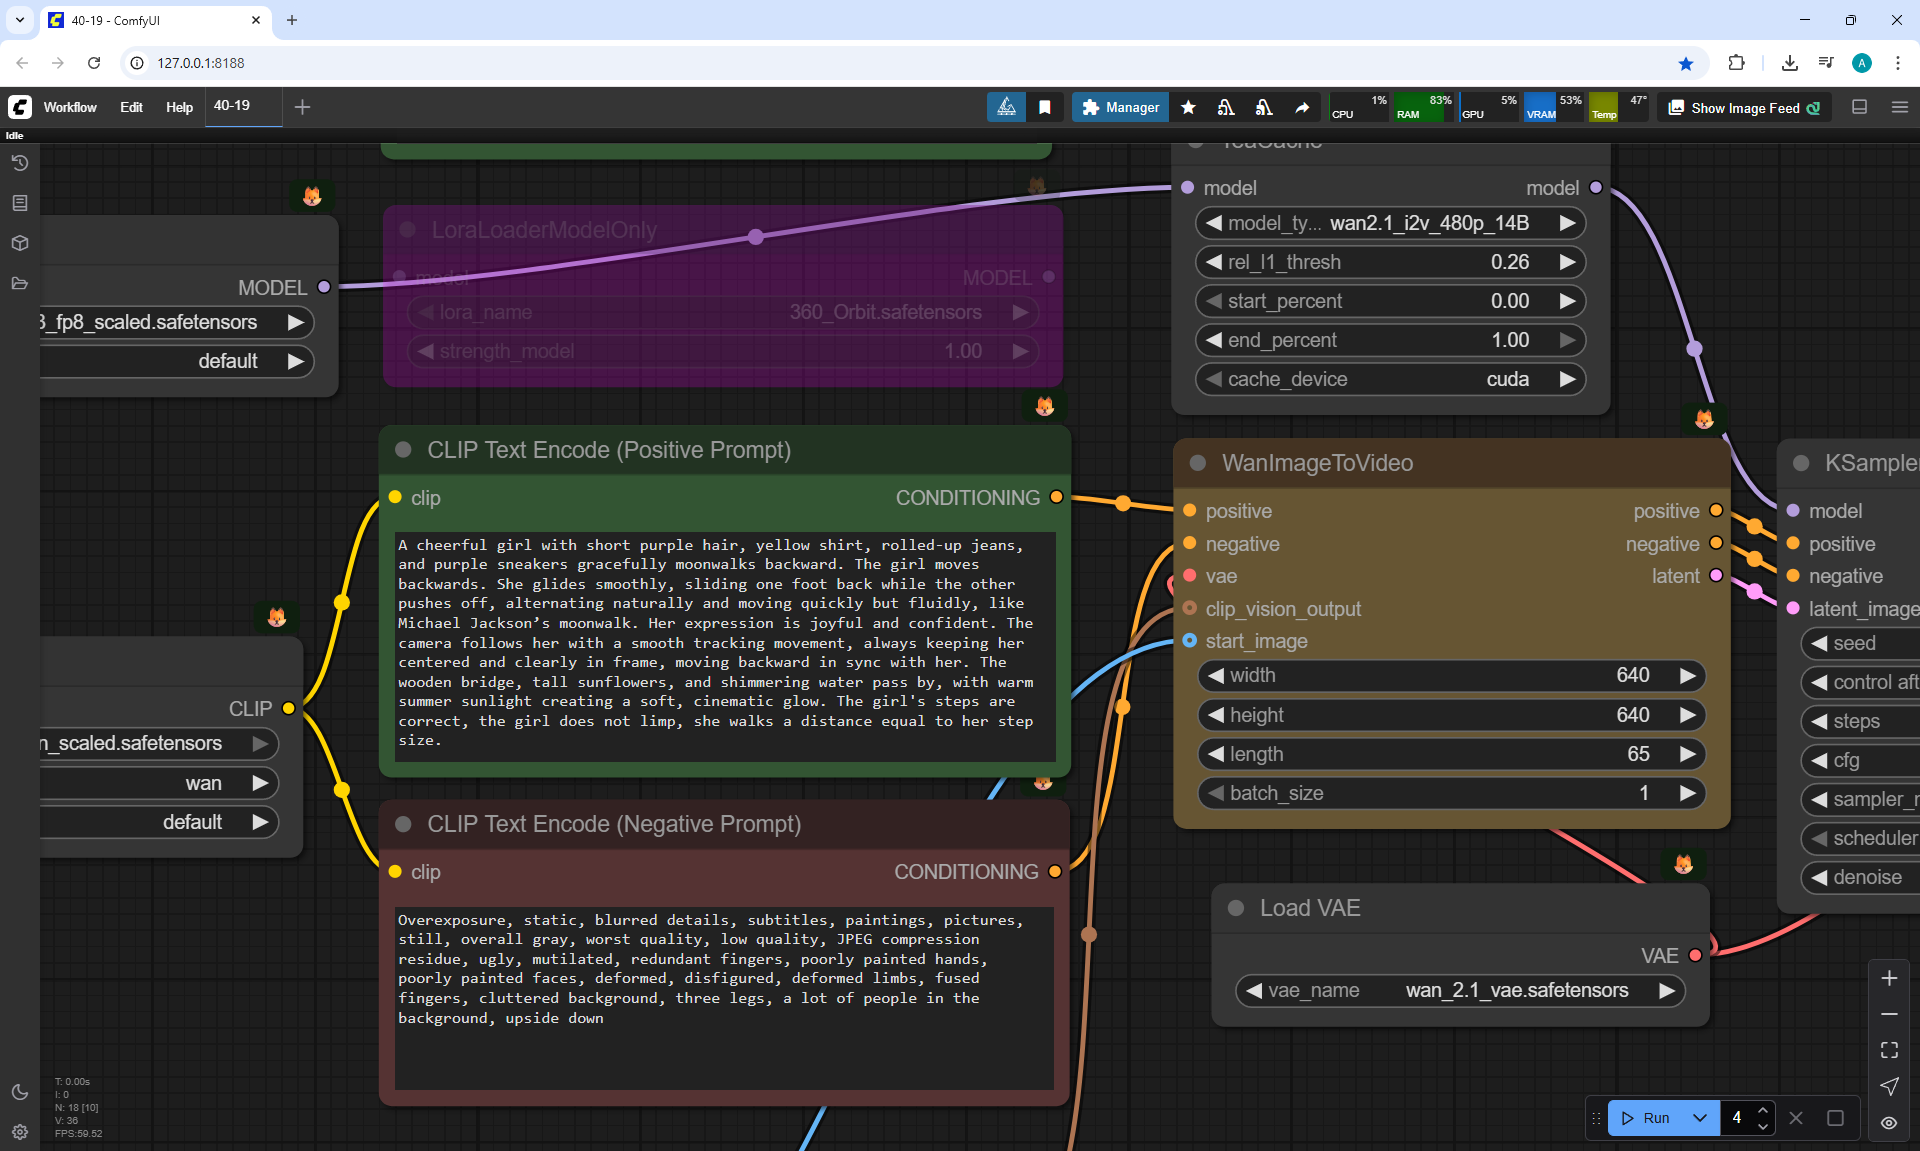Screen dimensions: 1920x1151
Task: Collapse the WanImageToVideo node via its dot
Action: (x=1198, y=463)
